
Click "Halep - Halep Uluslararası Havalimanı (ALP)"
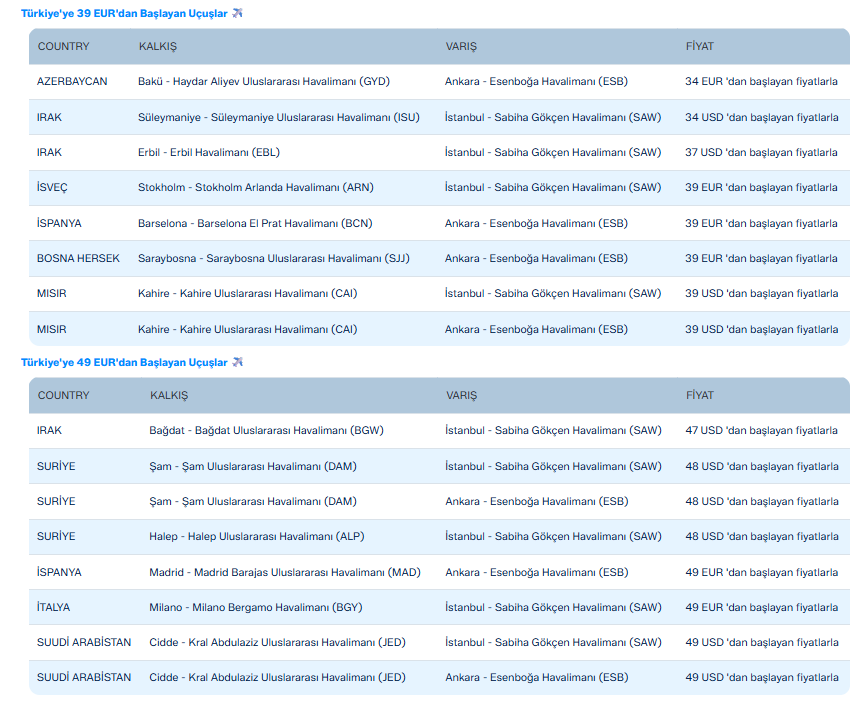click(x=257, y=537)
